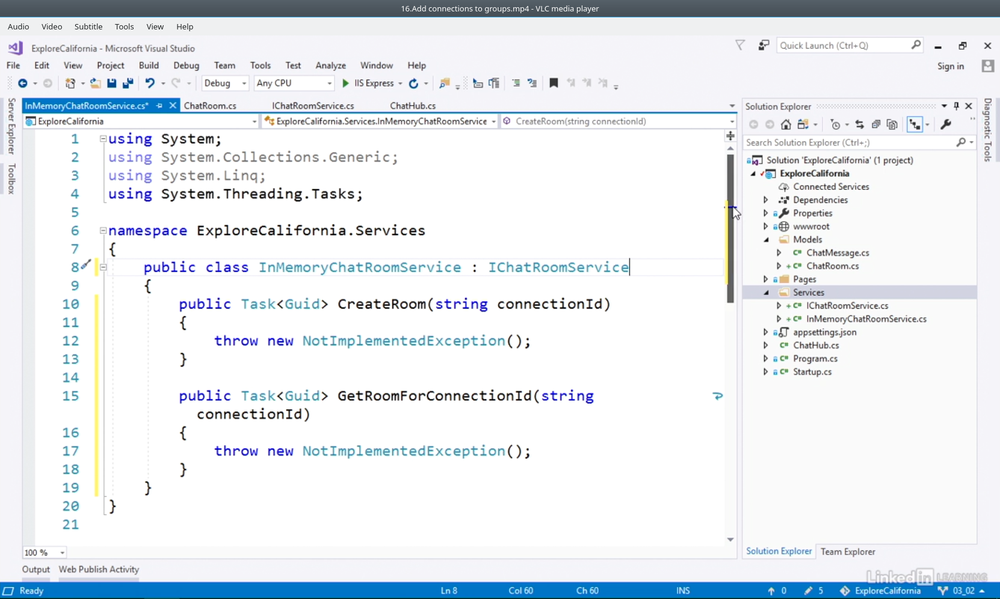Open the ExploreCalifornia project scope dropdown
Image resolution: width=1000 pixels, height=599 pixels.
click(x=254, y=121)
